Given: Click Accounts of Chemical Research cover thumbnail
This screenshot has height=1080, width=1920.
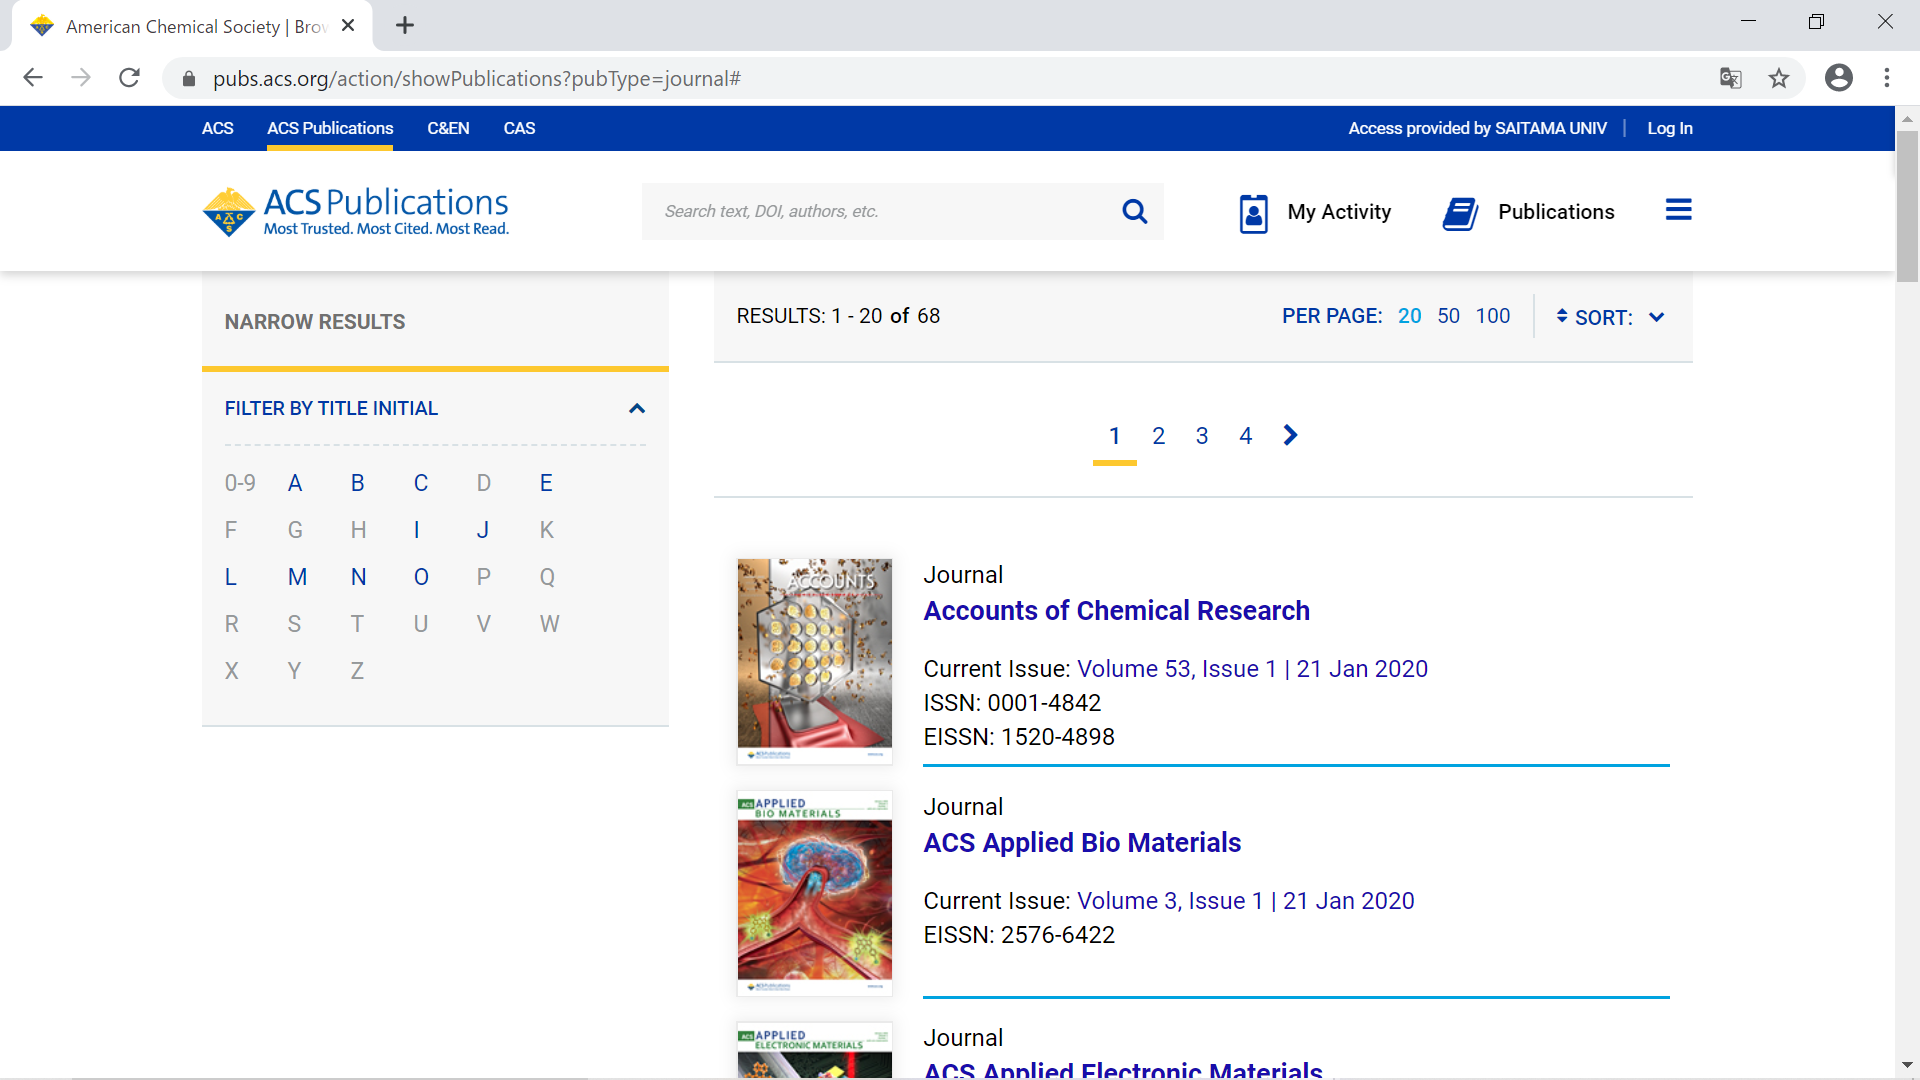Looking at the screenshot, I should [x=814, y=661].
